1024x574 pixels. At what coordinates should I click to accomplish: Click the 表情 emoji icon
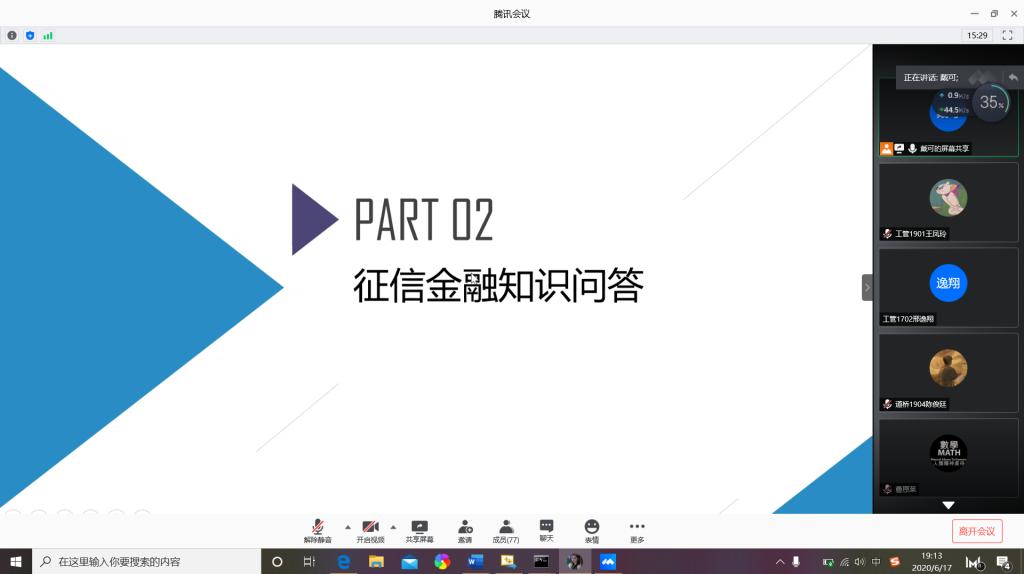[591, 530]
